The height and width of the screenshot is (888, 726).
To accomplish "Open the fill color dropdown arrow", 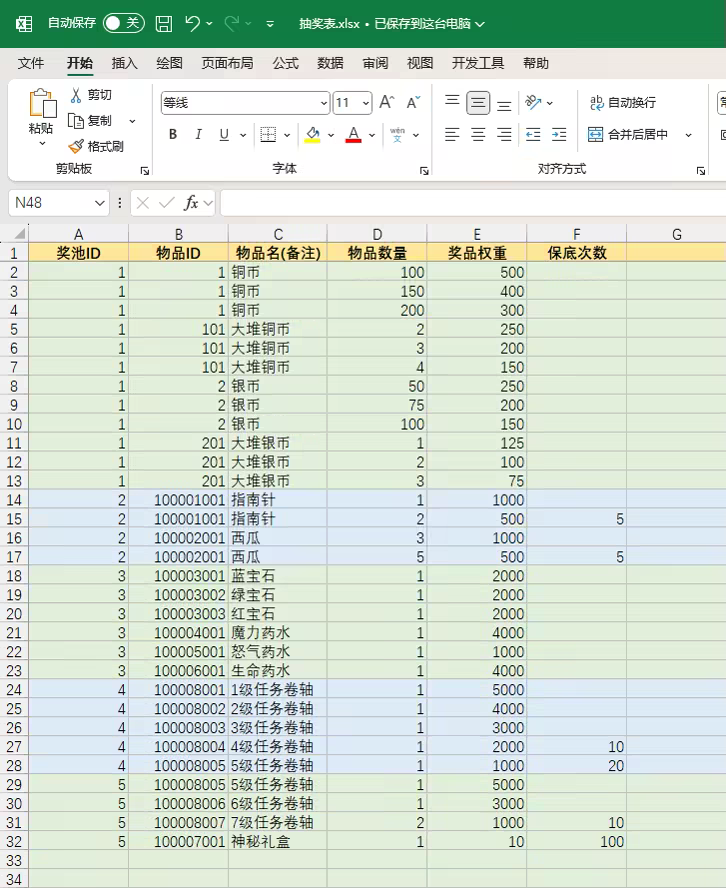I will (331, 135).
